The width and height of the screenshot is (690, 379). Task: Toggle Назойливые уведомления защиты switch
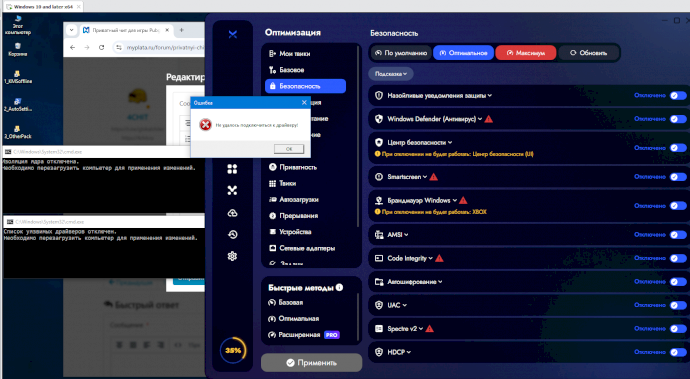678,96
